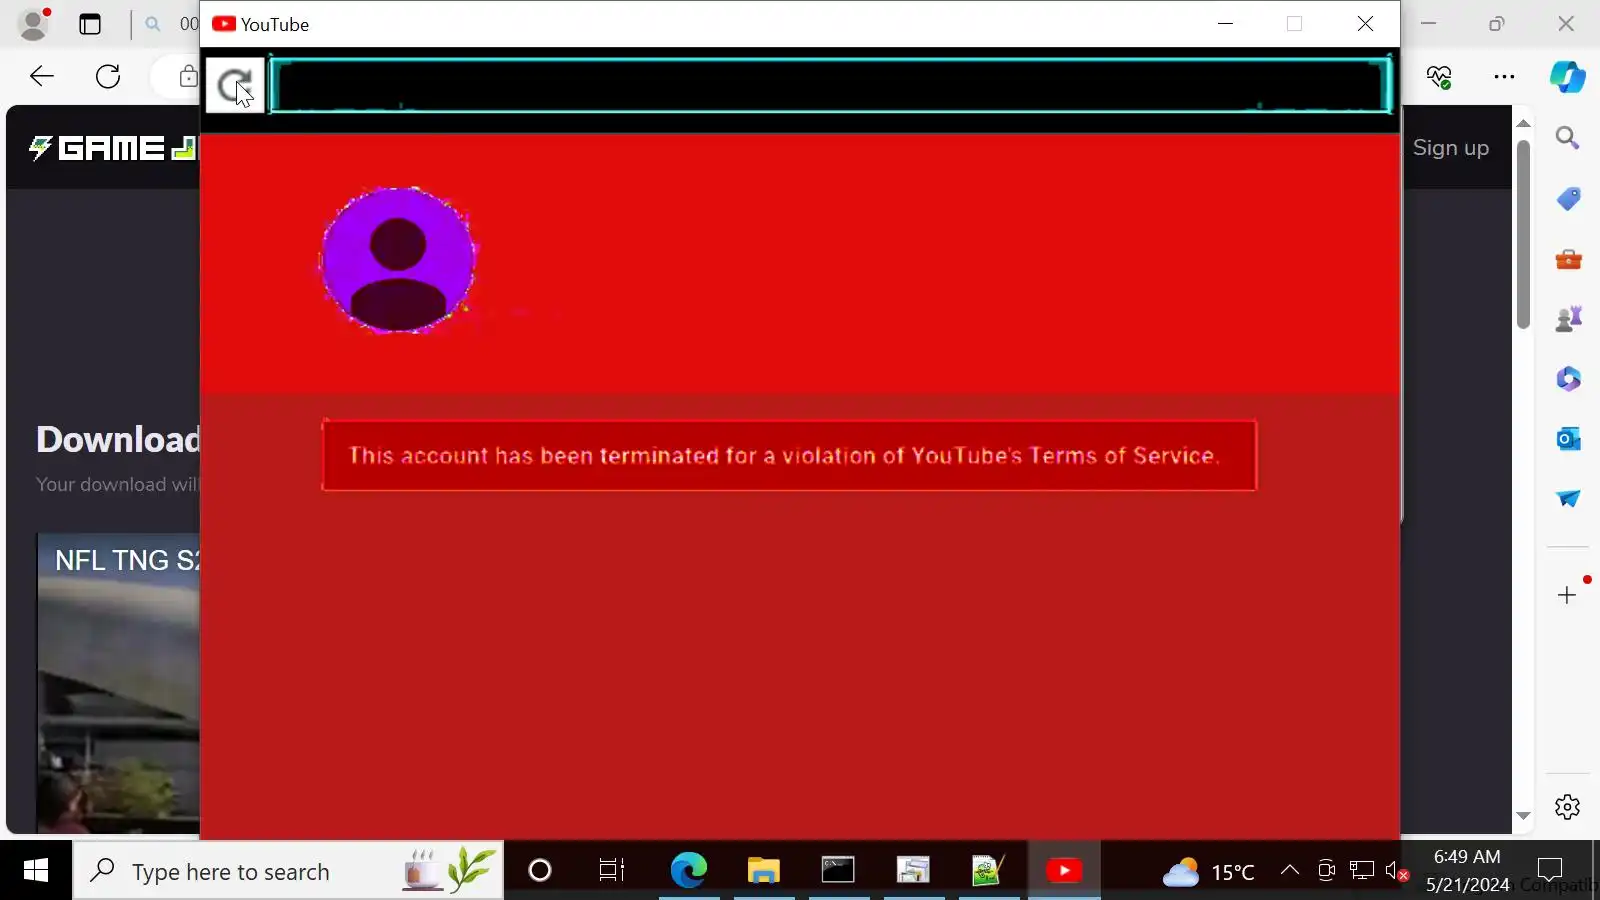Open Outlook icon in Edge sidebar
Image resolution: width=1600 pixels, height=900 pixels.
pyautogui.click(x=1568, y=439)
